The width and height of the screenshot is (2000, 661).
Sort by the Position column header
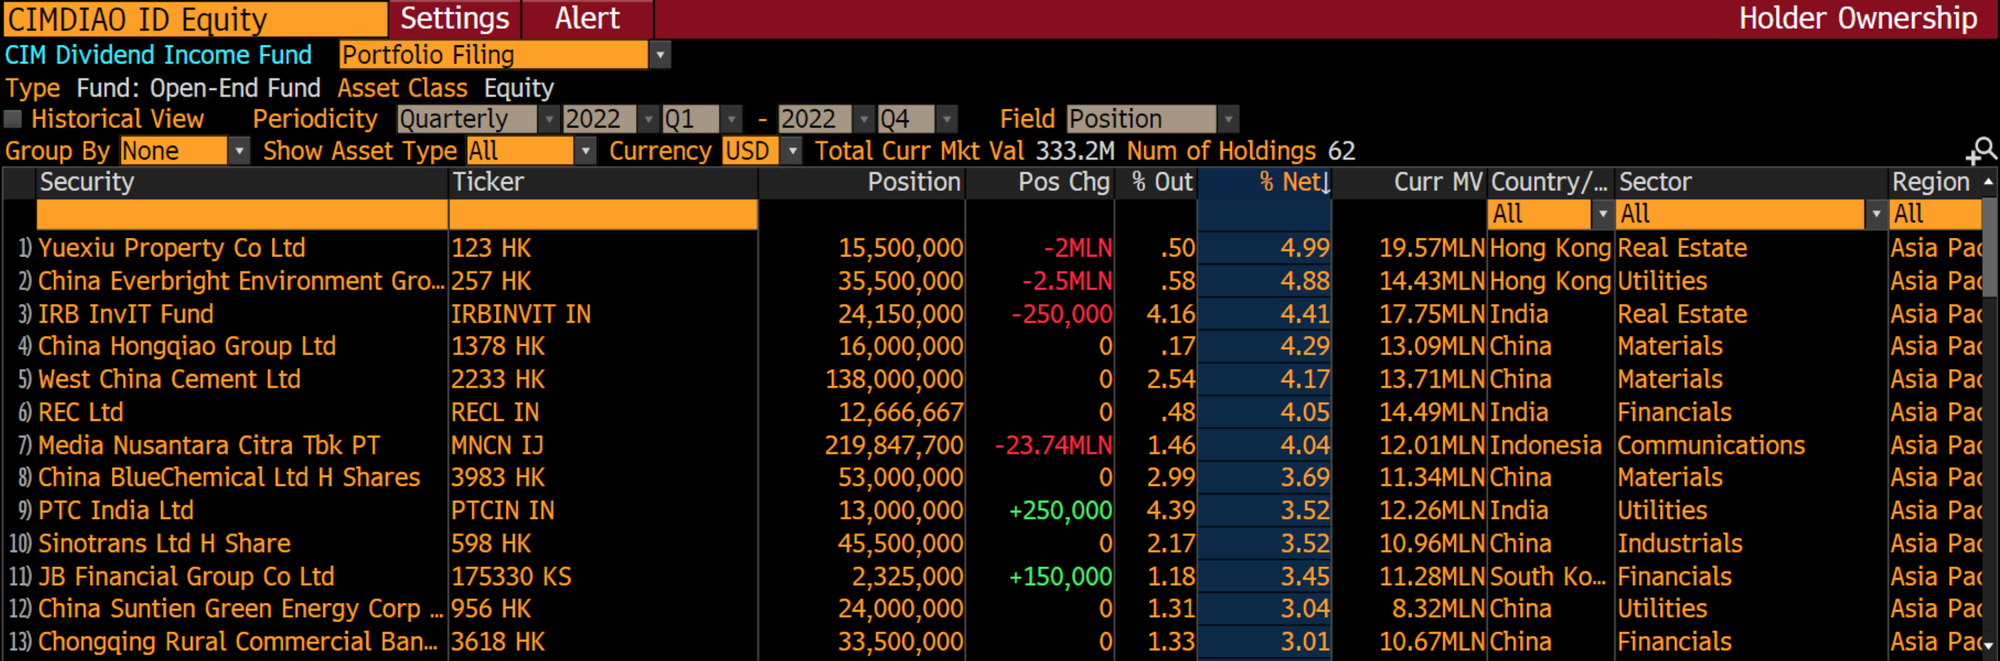[x=862, y=182]
